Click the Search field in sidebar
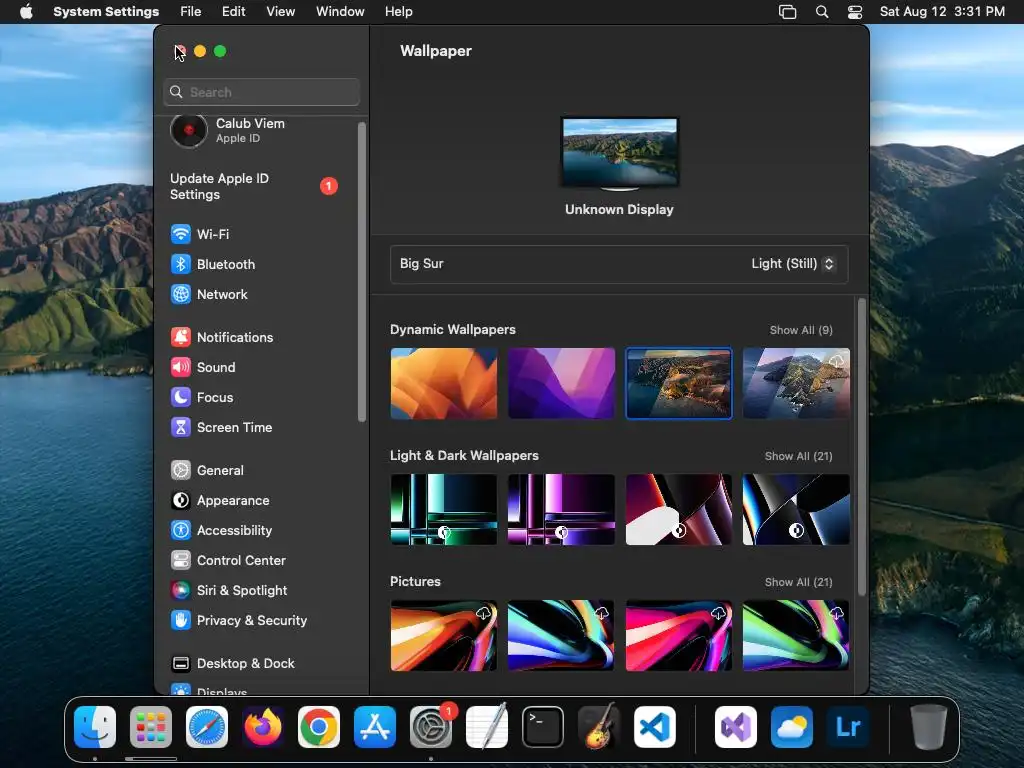The height and width of the screenshot is (768, 1024). pos(261,92)
